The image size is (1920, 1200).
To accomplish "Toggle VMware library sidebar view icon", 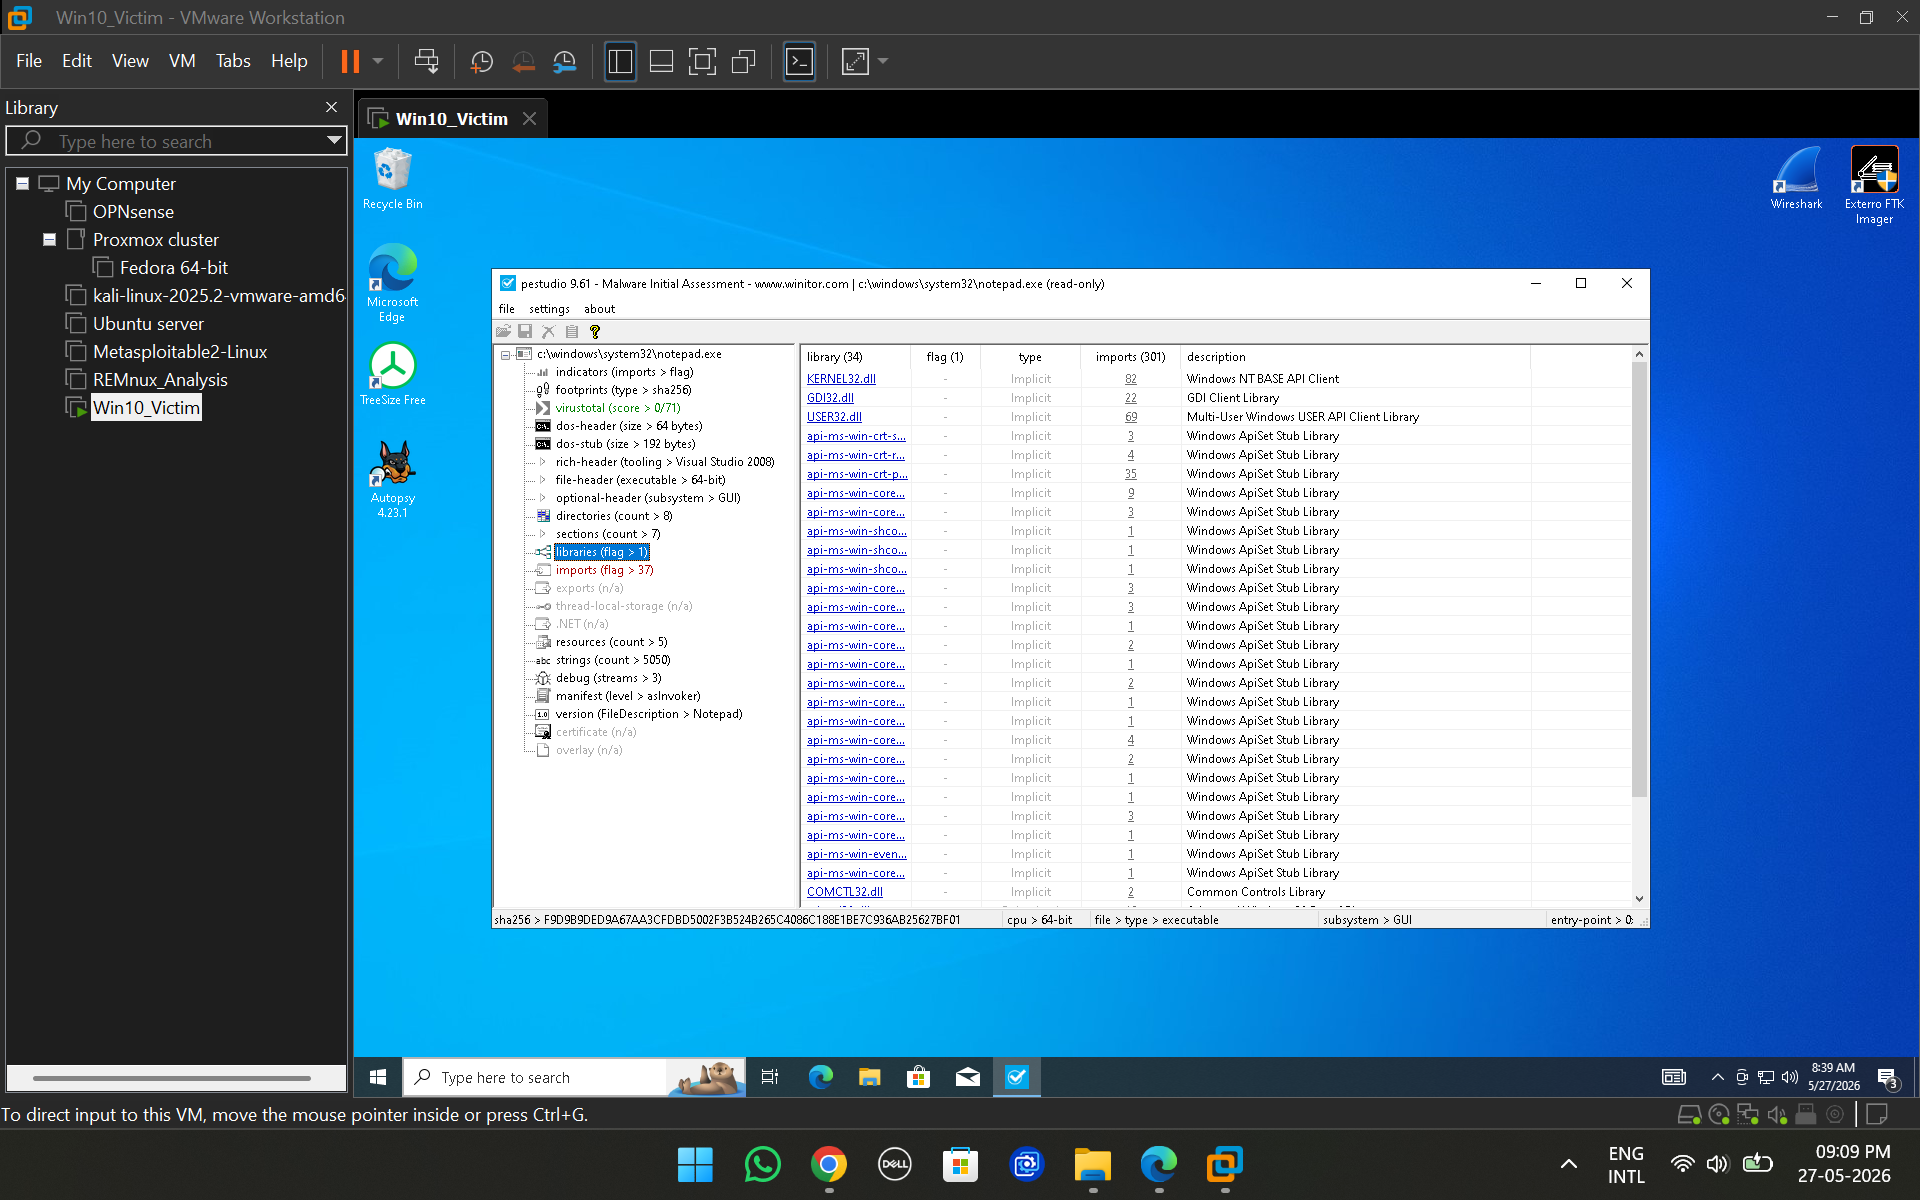I will point(620,61).
